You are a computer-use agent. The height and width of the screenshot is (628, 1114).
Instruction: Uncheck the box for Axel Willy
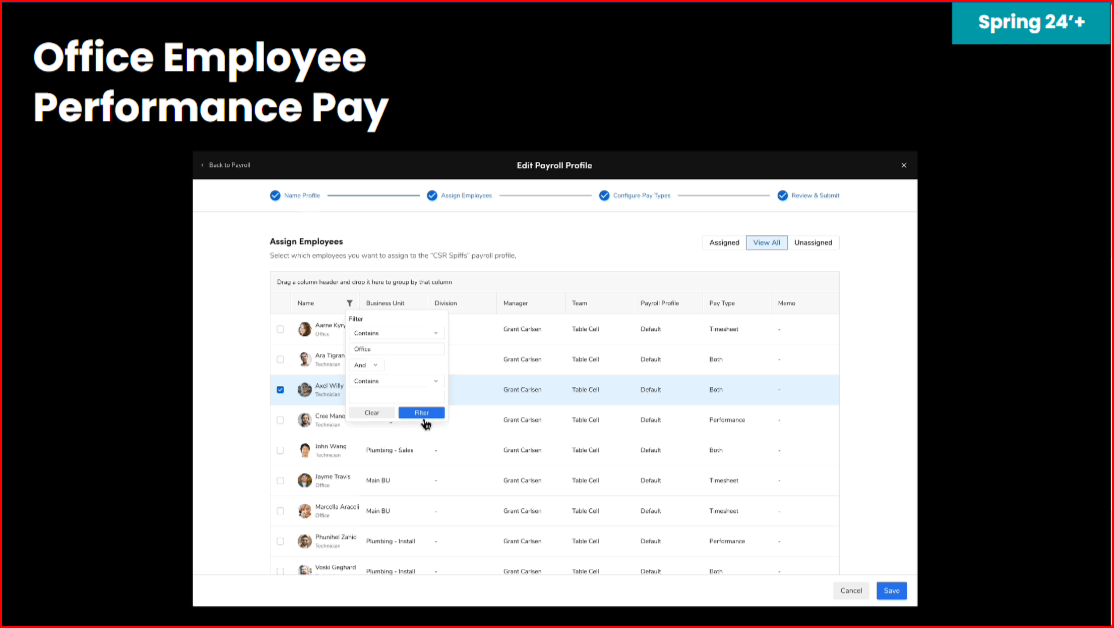280,389
